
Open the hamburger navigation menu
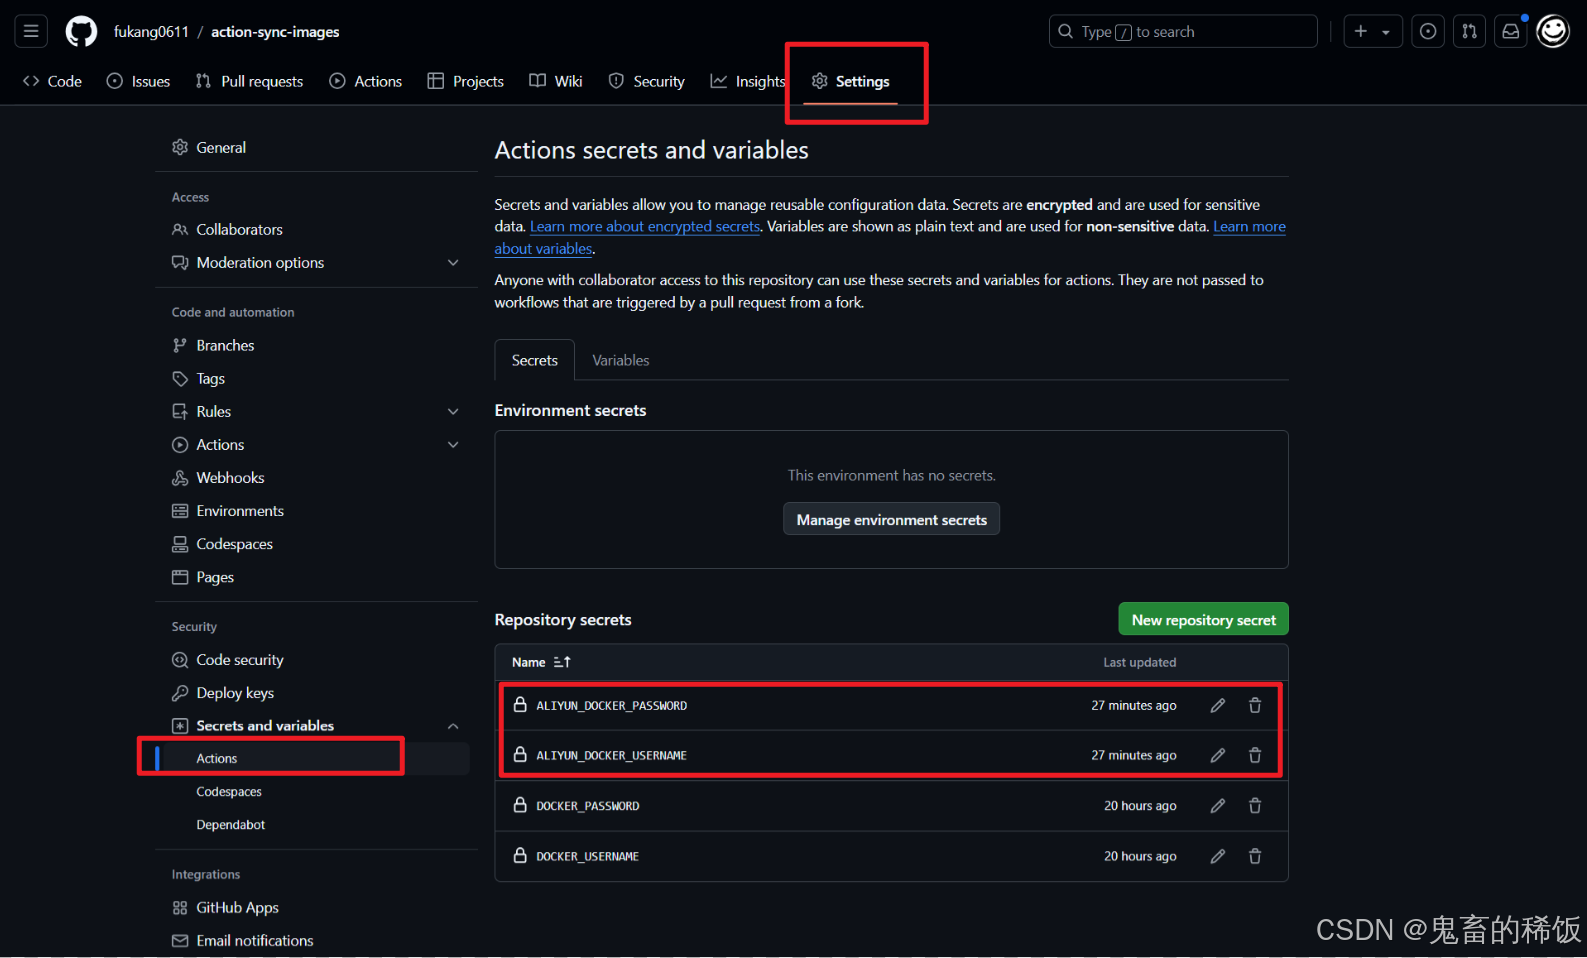(31, 31)
